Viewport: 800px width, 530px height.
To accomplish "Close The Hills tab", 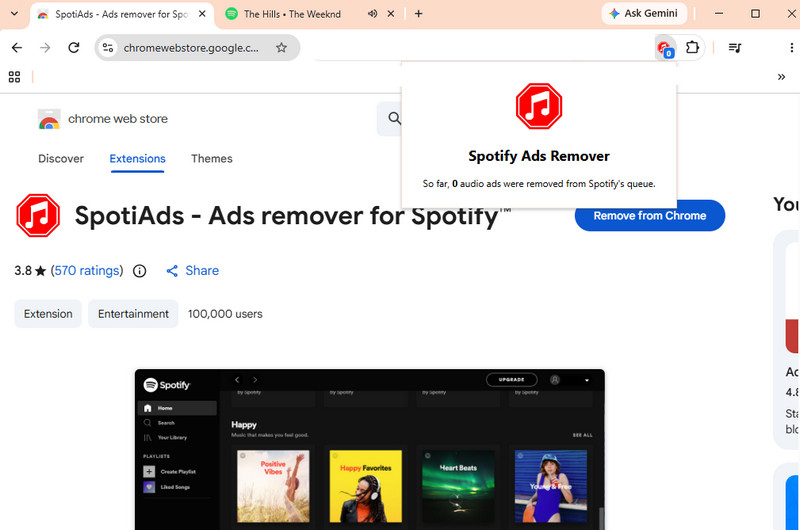I will pyautogui.click(x=391, y=14).
